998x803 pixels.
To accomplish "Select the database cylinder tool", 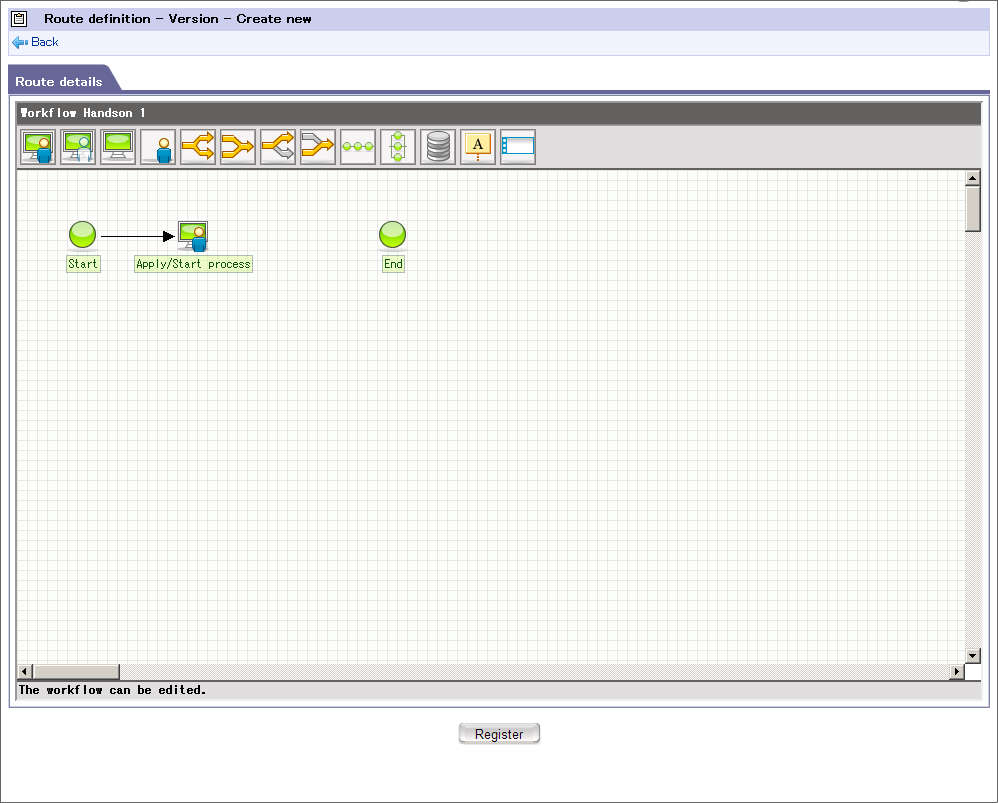I will pos(438,147).
